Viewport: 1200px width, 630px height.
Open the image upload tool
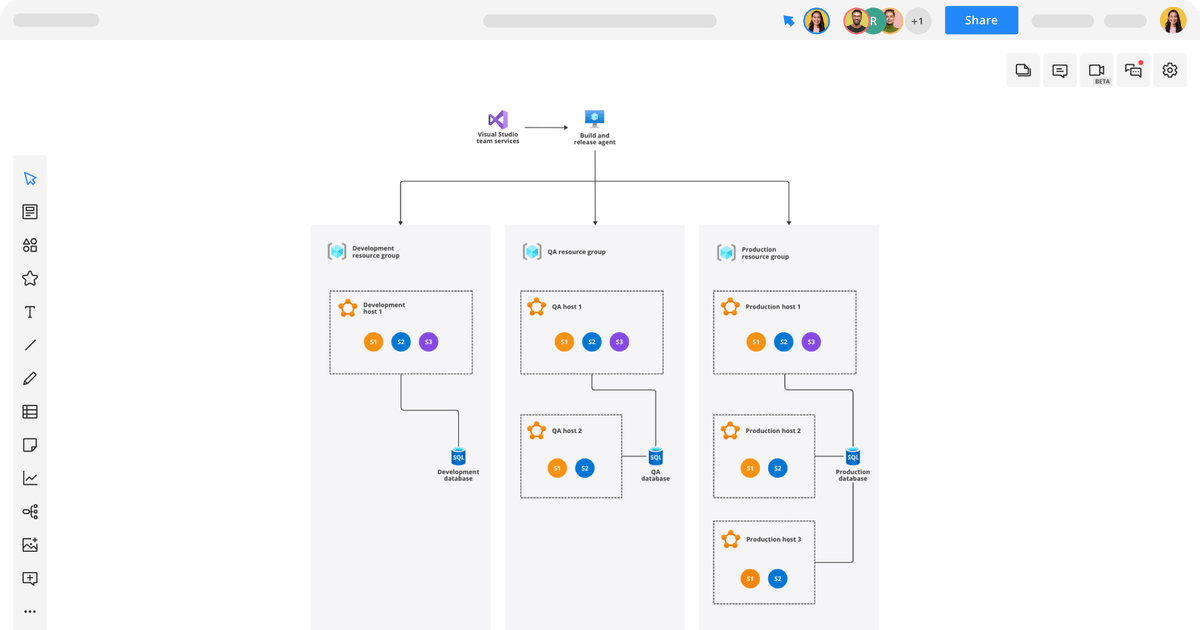30,544
